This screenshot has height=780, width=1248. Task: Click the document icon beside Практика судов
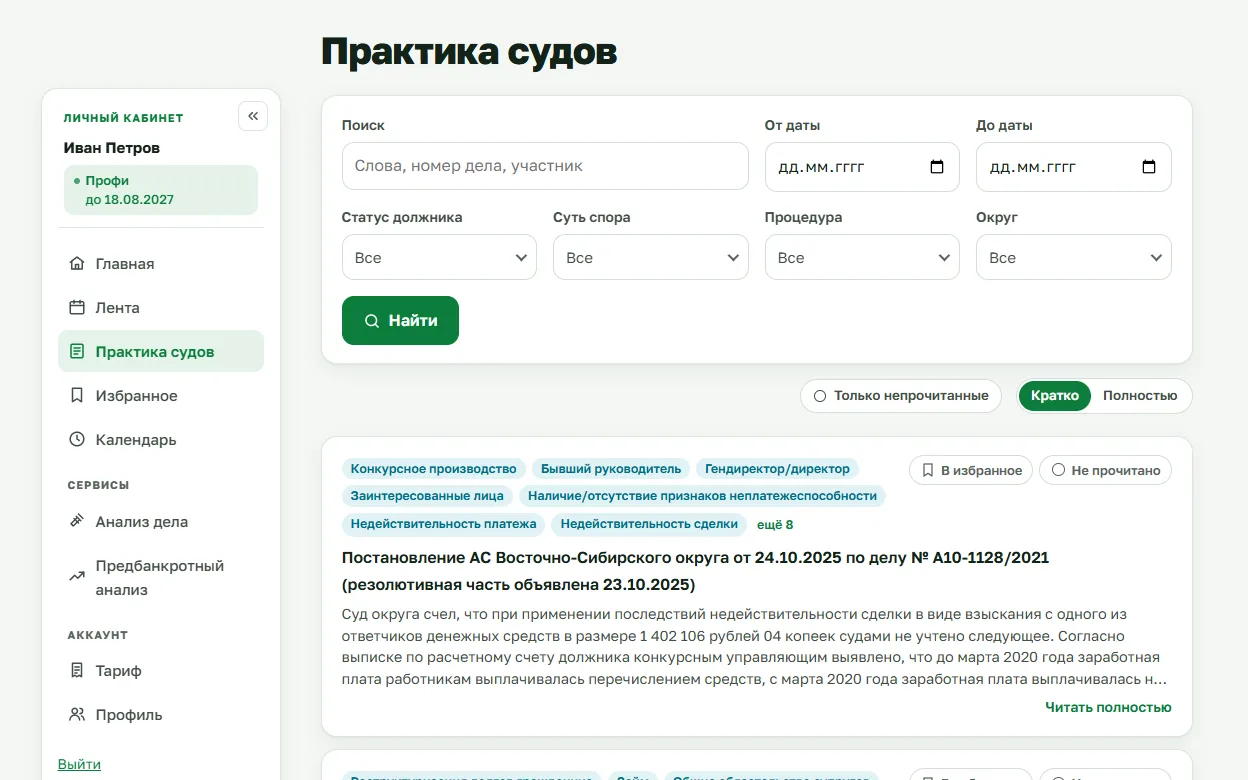coord(77,352)
